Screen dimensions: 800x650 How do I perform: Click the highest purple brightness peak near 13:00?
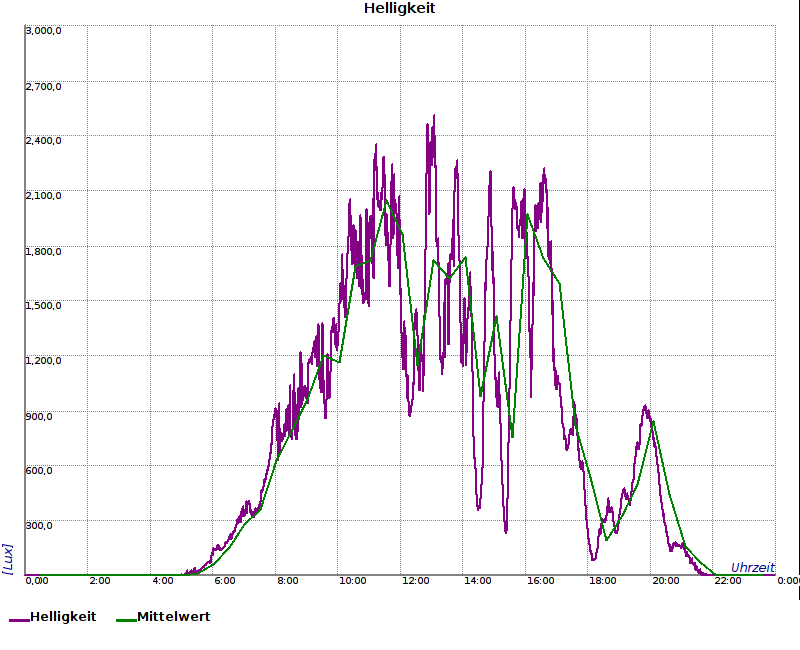pyautogui.click(x=434, y=117)
